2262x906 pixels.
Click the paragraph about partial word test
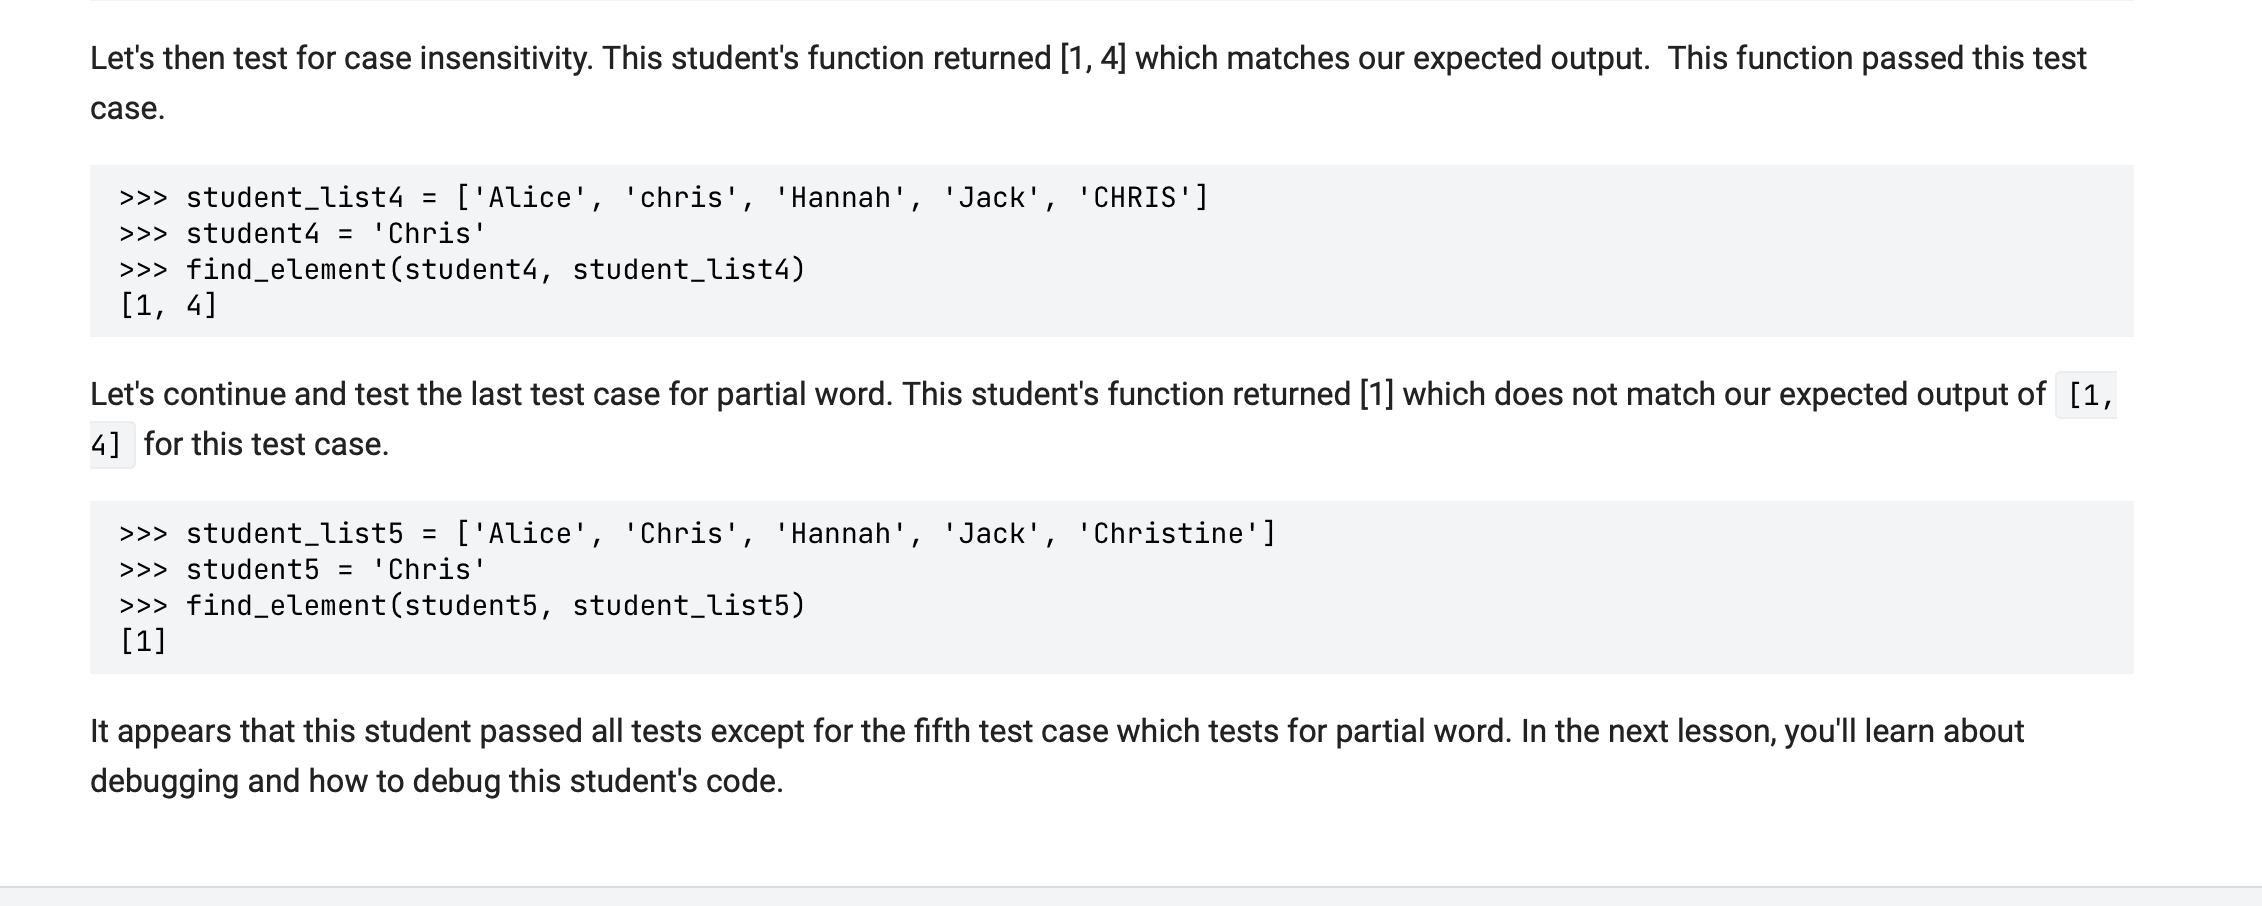point(1066,395)
